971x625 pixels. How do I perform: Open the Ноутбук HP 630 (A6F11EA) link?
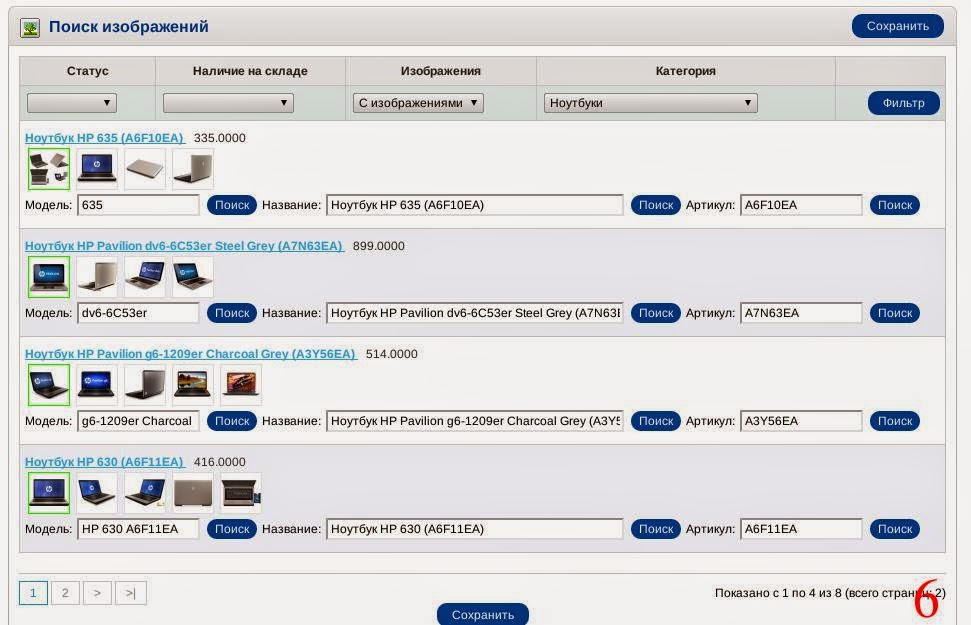point(104,461)
